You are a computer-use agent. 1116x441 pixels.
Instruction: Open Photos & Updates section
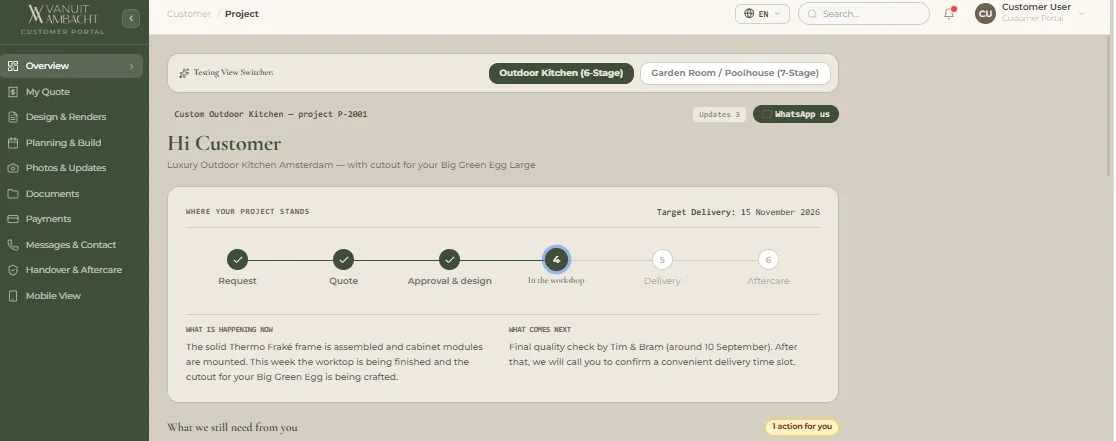(71, 169)
